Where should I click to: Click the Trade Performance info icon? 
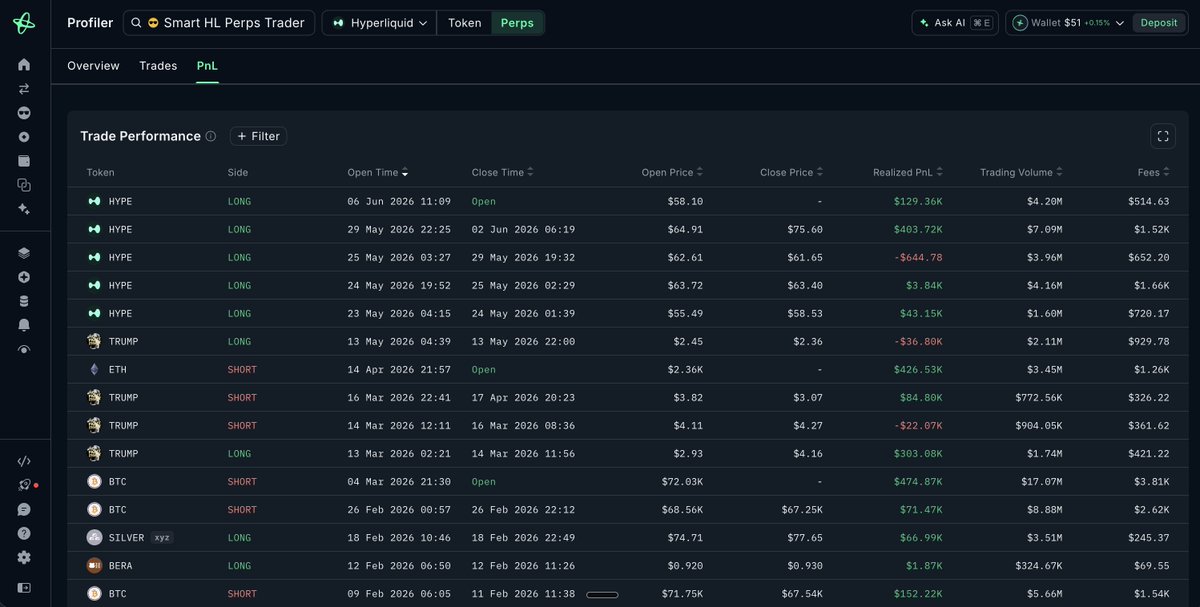pyautogui.click(x=211, y=137)
